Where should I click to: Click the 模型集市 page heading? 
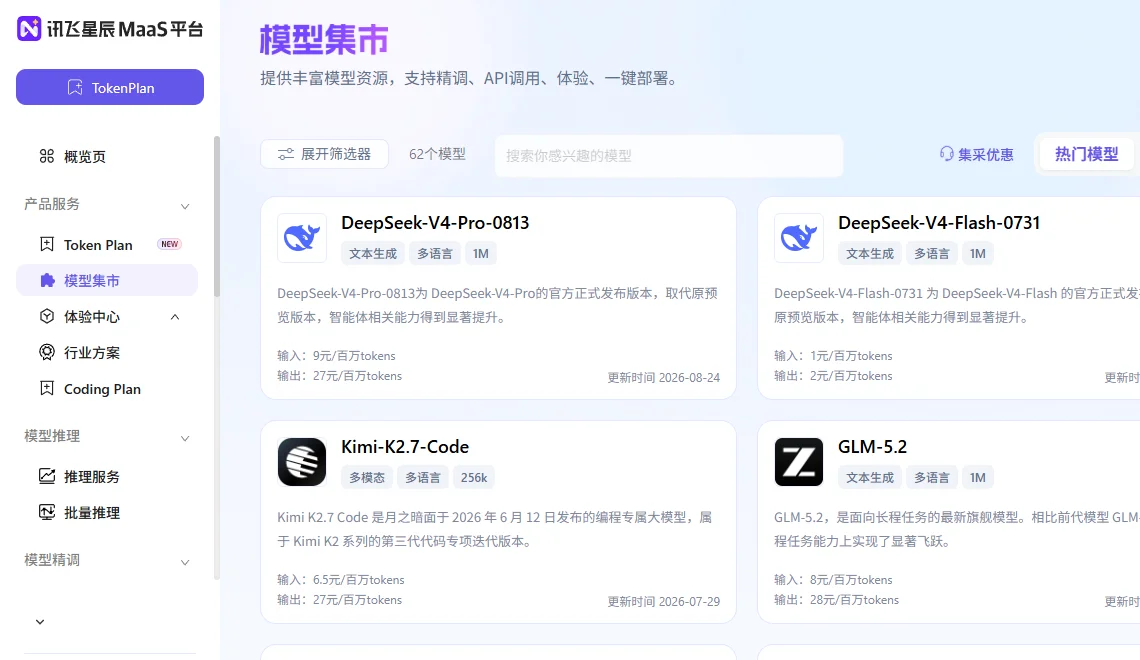324,39
